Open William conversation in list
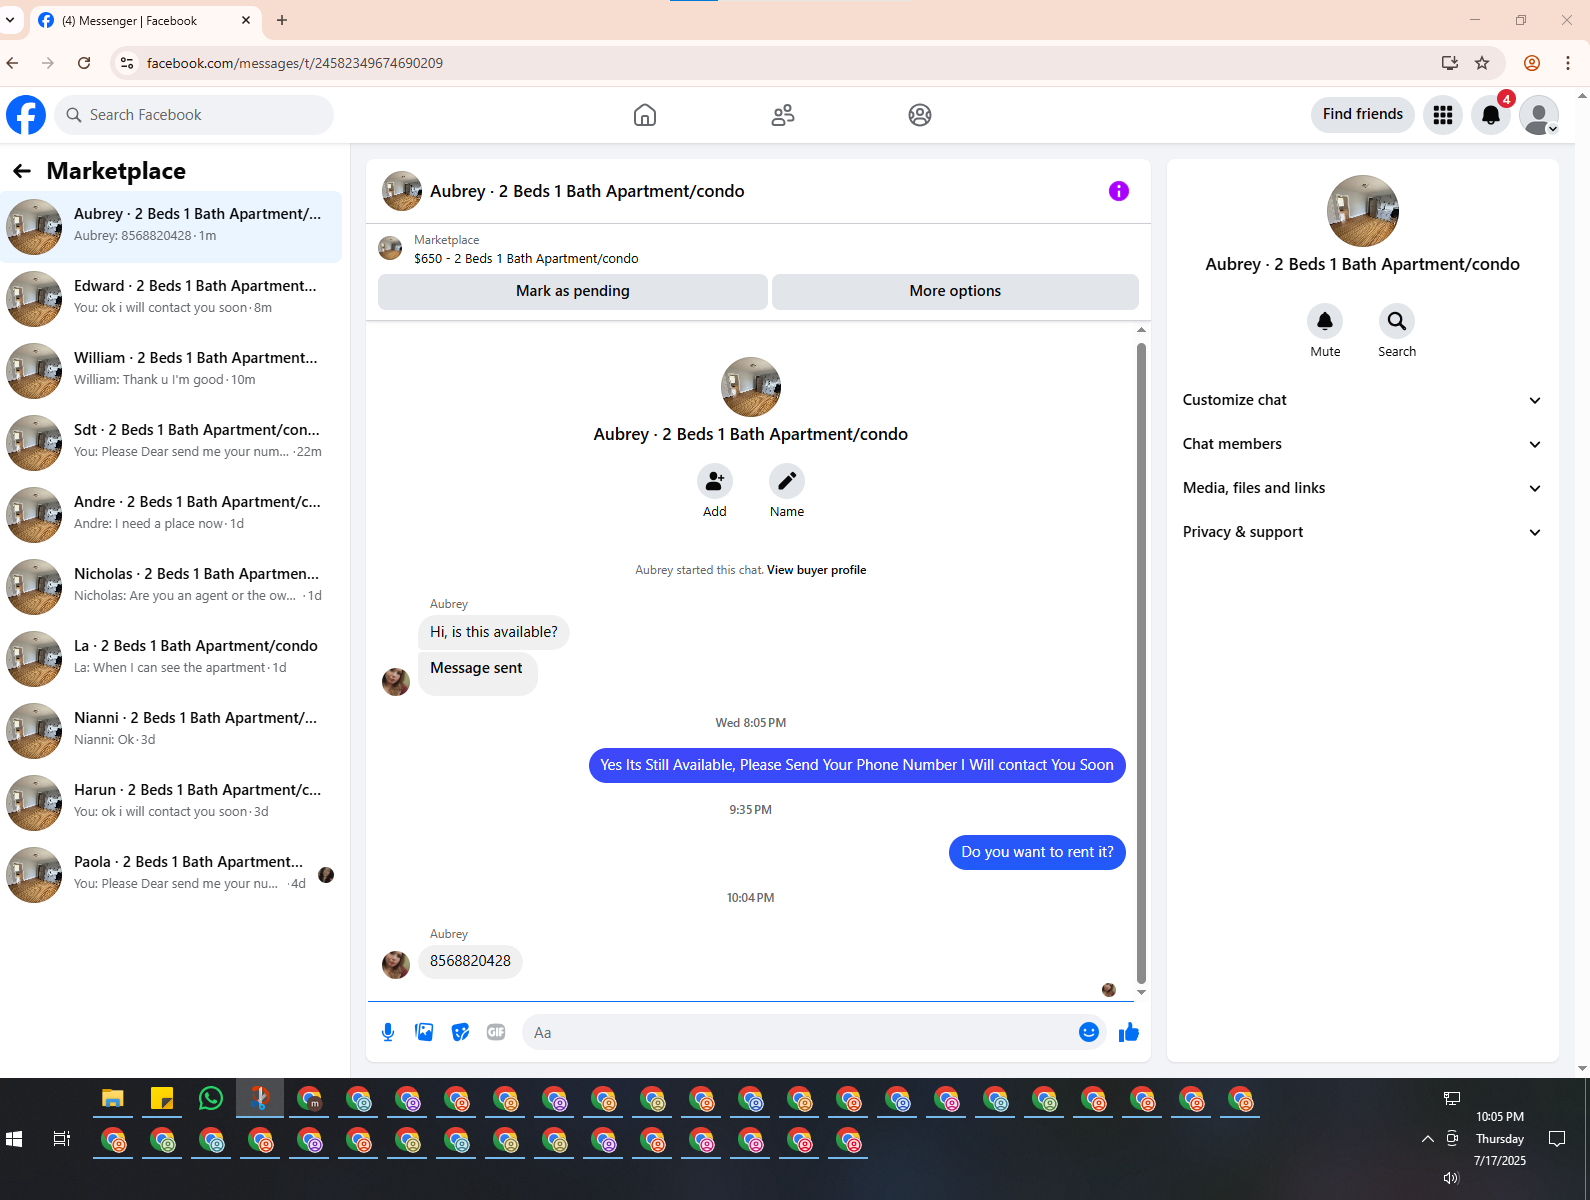The height and width of the screenshot is (1200, 1590). (171, 371)
